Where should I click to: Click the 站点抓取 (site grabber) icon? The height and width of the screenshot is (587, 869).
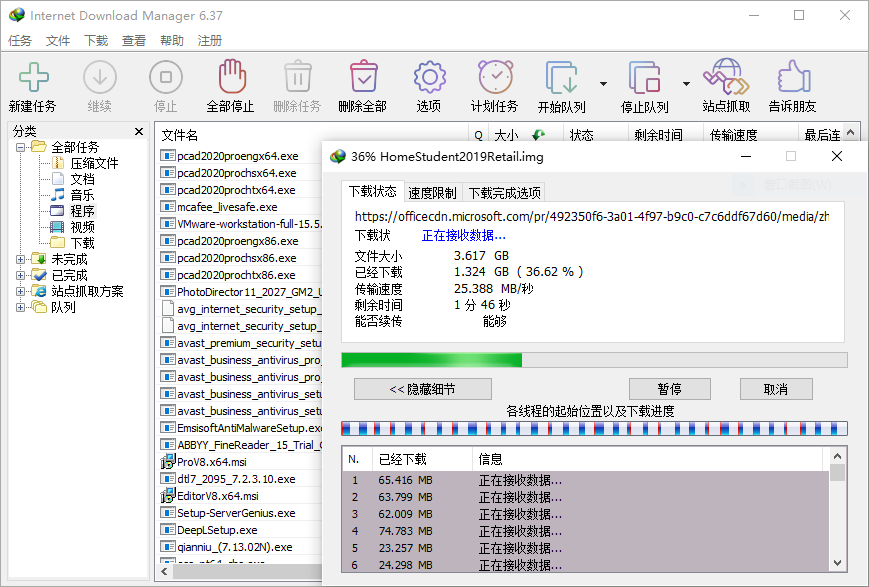726,79
